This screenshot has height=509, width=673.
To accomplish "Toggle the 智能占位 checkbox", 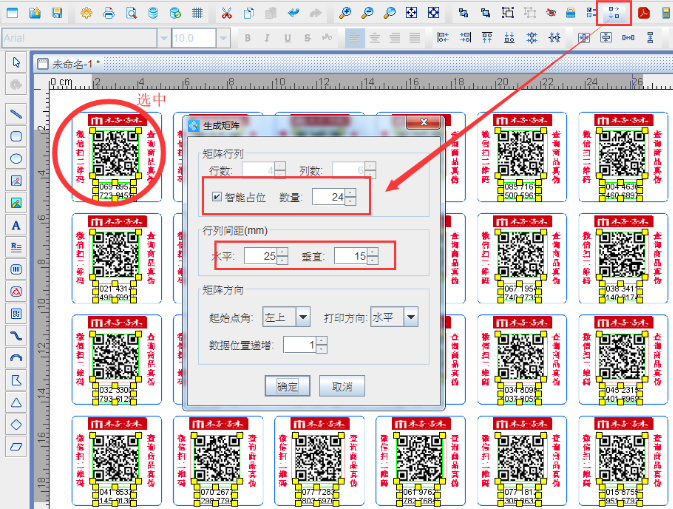I will (217, 197).
